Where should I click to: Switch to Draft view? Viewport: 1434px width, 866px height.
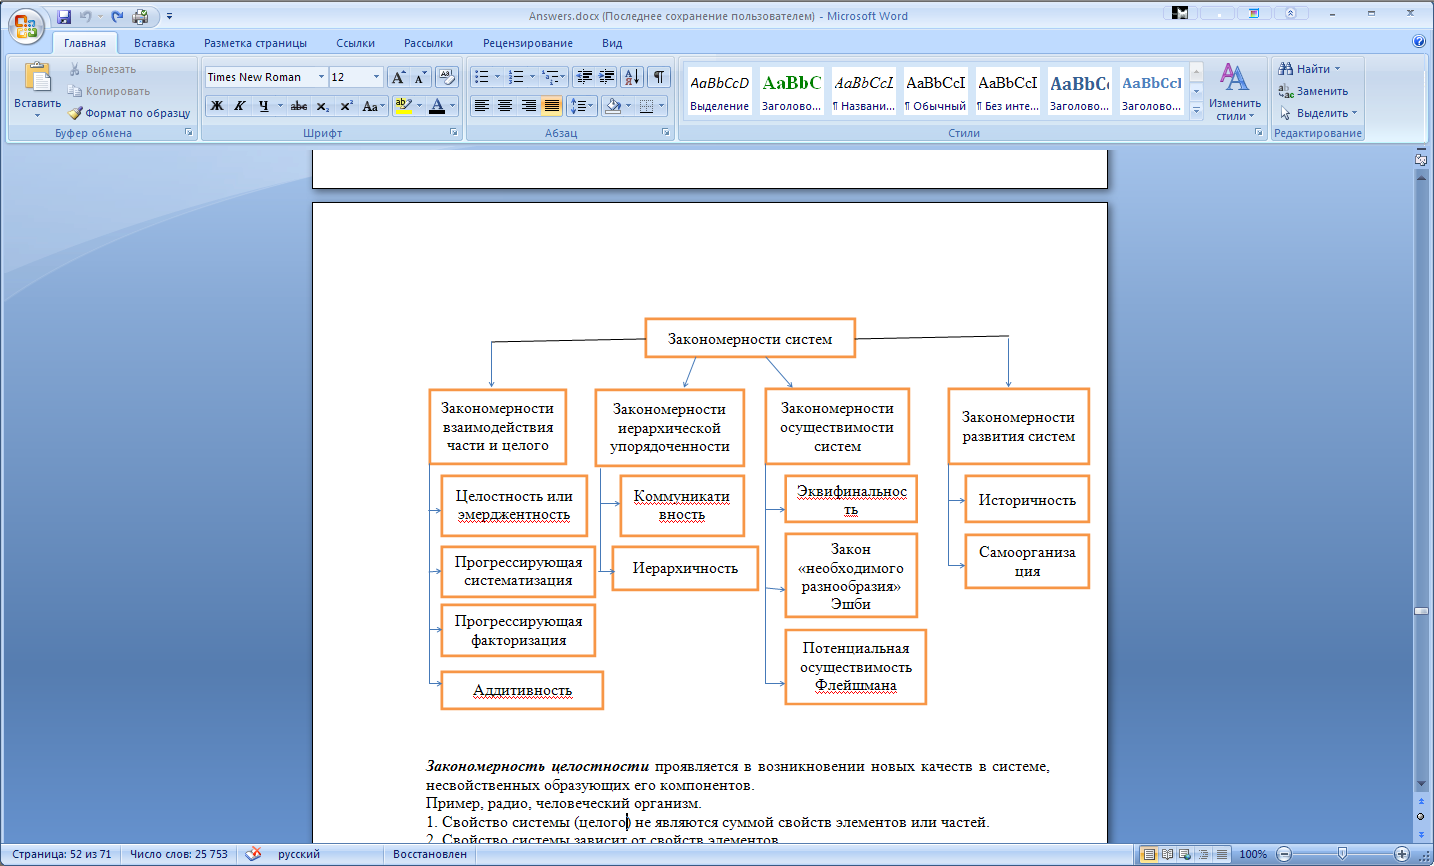(1221, 854)
